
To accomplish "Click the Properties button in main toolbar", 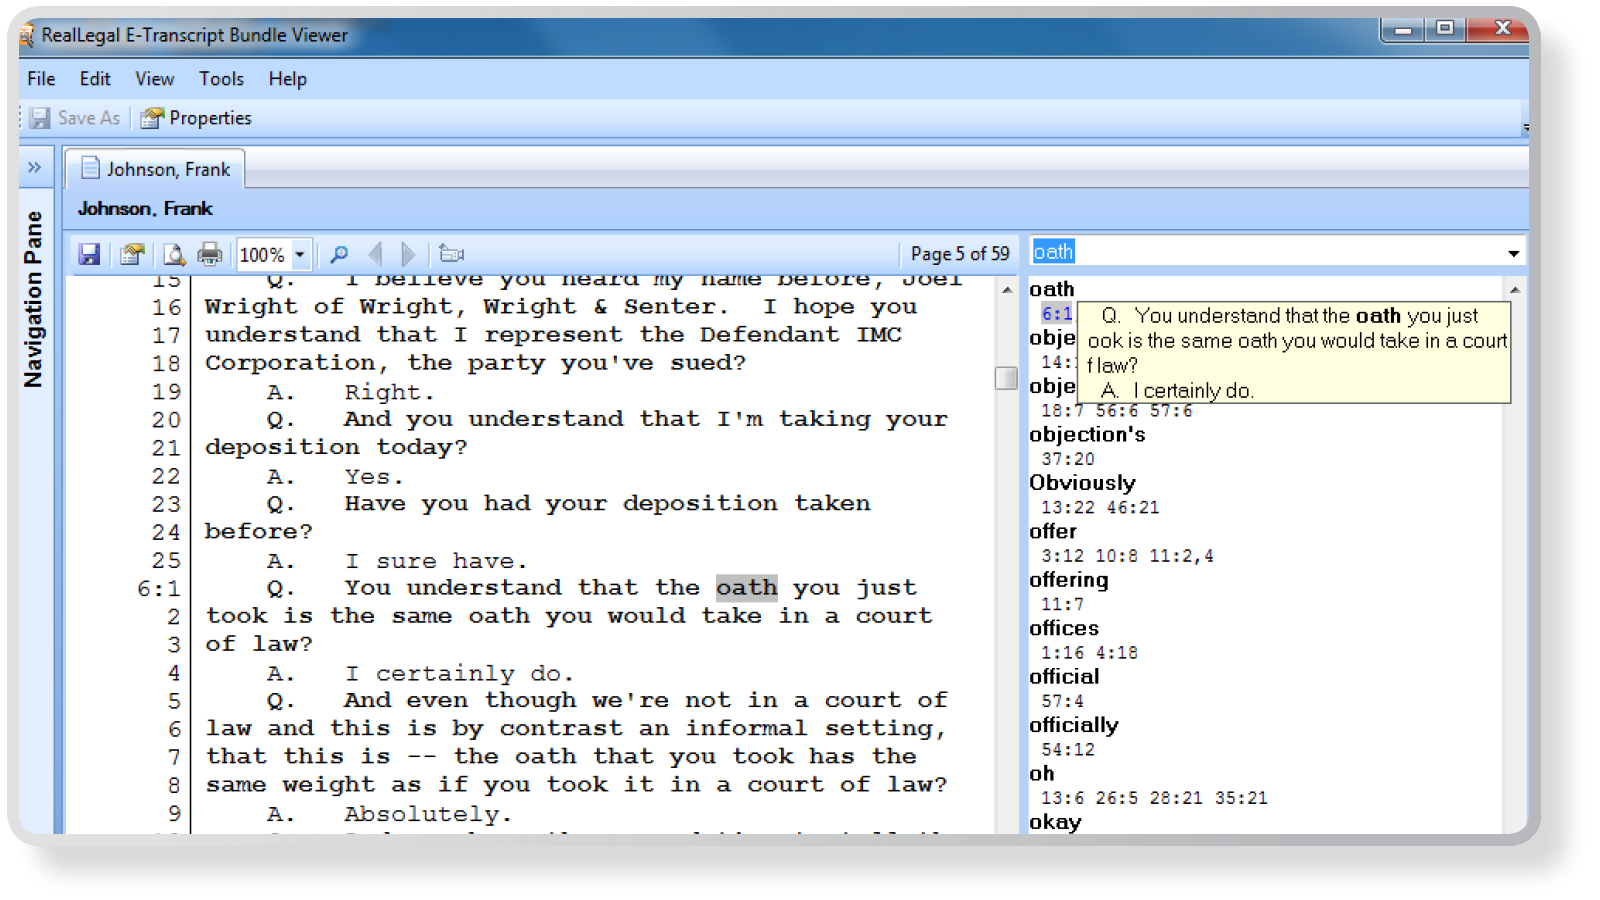I will coord(197,118).
